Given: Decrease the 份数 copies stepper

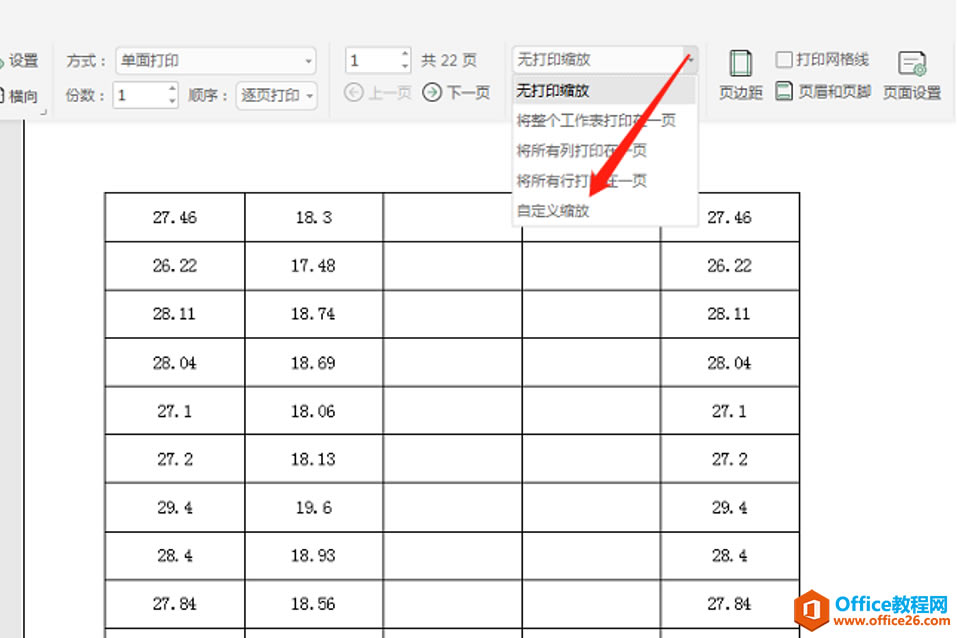Looking at the screenshot, I should 172,101.
